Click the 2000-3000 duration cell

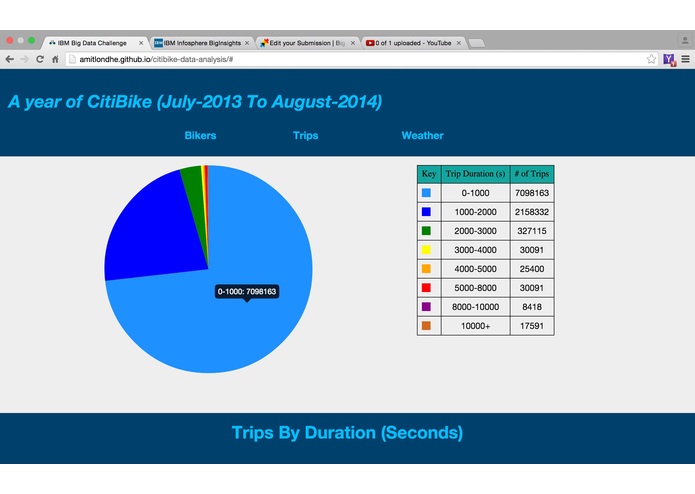(476, 231)
